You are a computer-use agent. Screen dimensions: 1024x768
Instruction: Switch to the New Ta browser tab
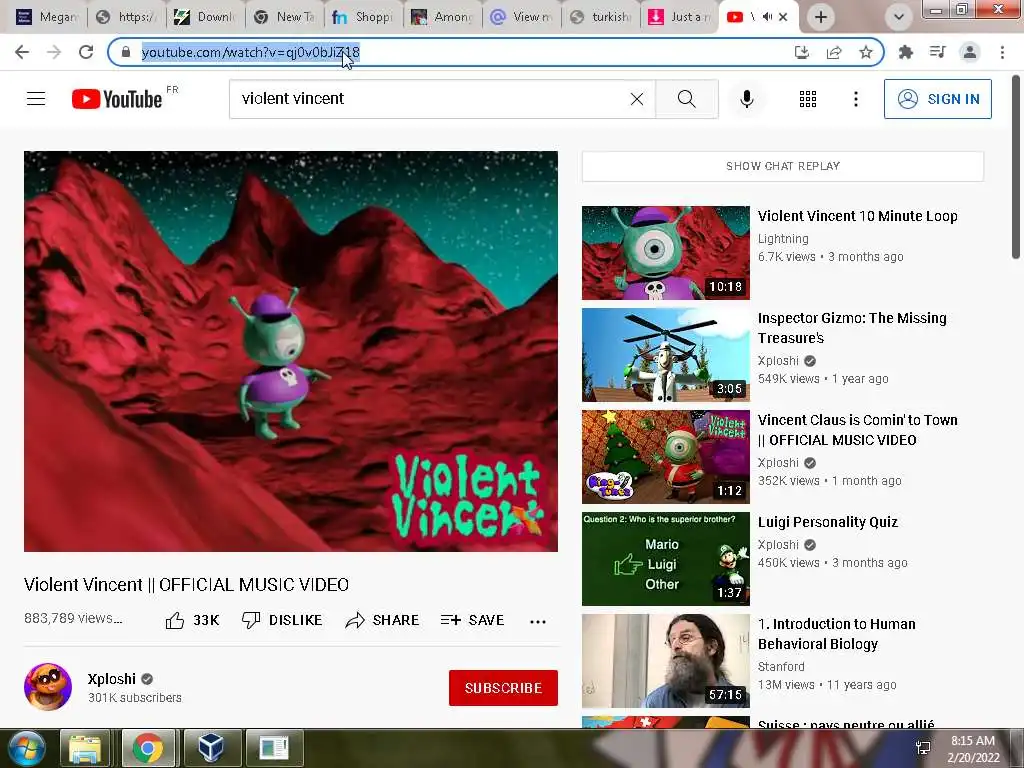pyautogui.click(x=284, y=17)
